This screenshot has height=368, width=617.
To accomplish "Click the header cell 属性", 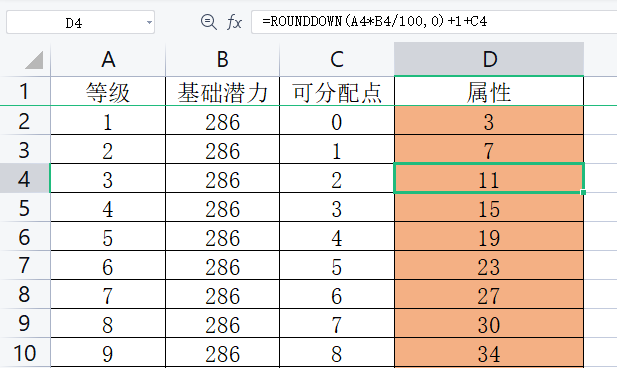I will coord(489,91).
